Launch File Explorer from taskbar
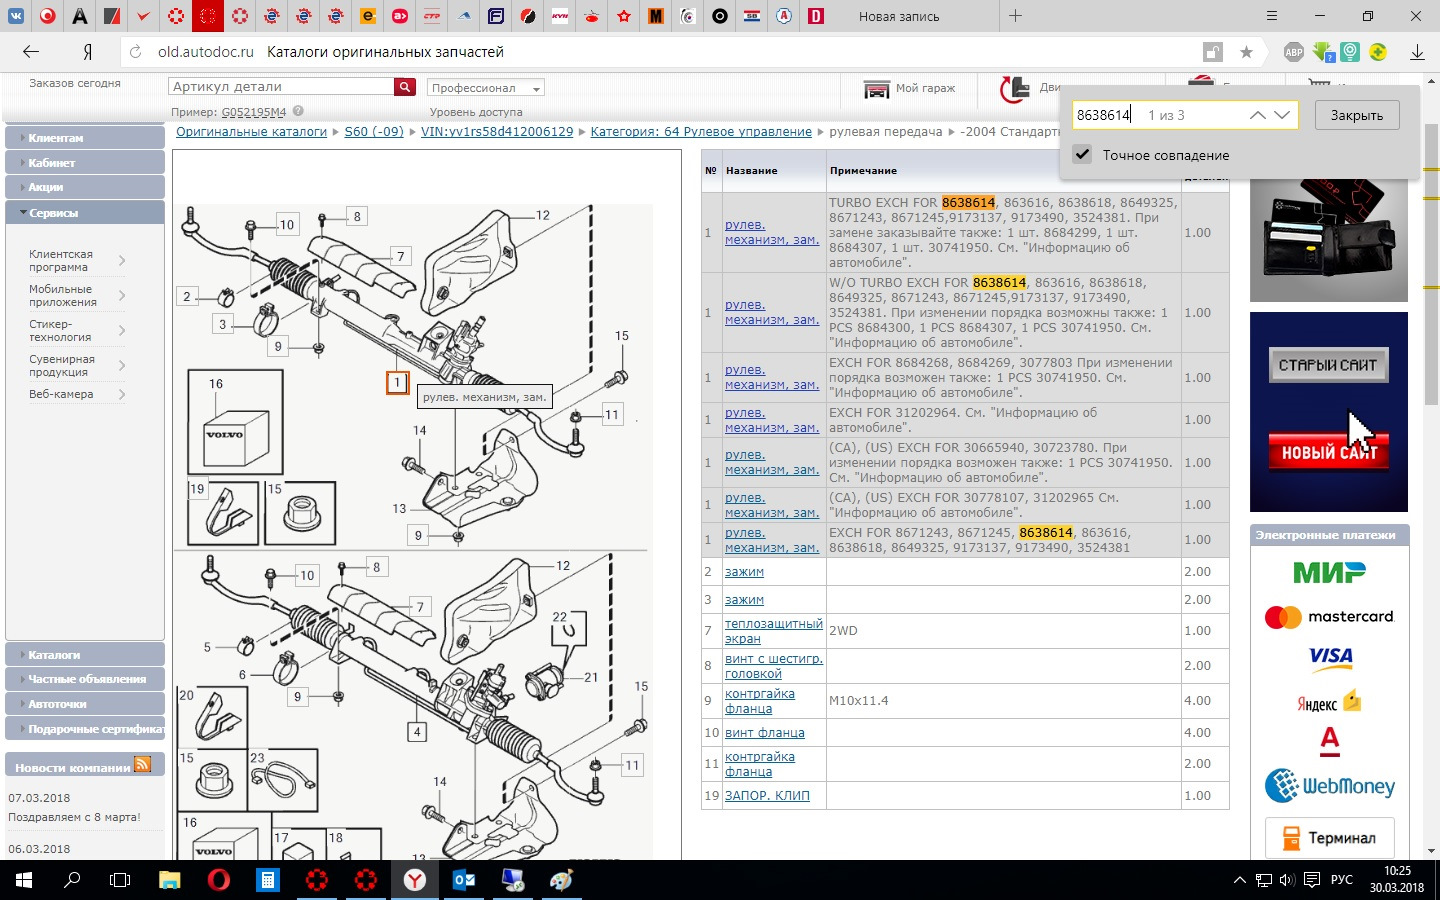1440x900 pixels. click(170, 880)
